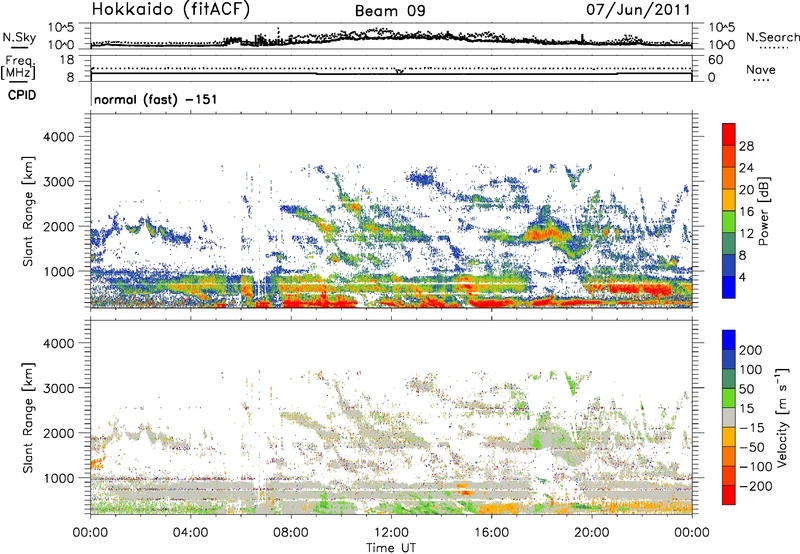Click the "16" power colorbar value

746,212
